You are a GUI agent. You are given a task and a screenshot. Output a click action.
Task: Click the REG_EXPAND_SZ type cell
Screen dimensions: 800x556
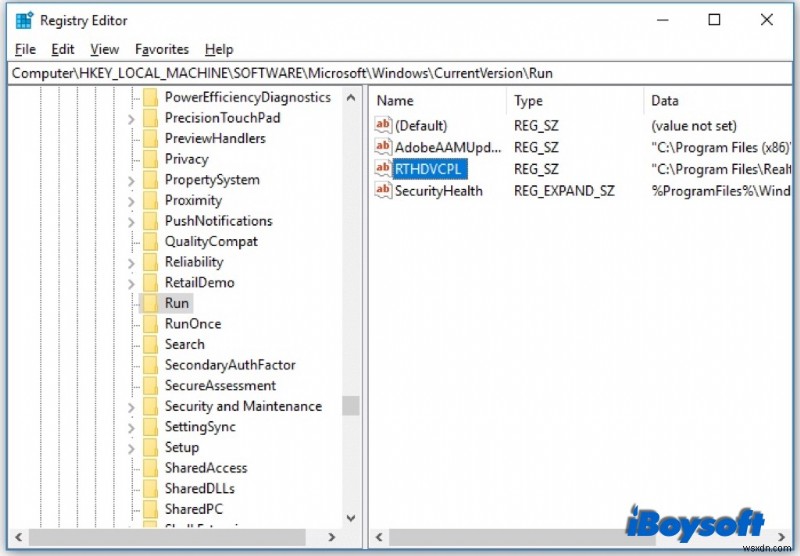pos(564,191)
